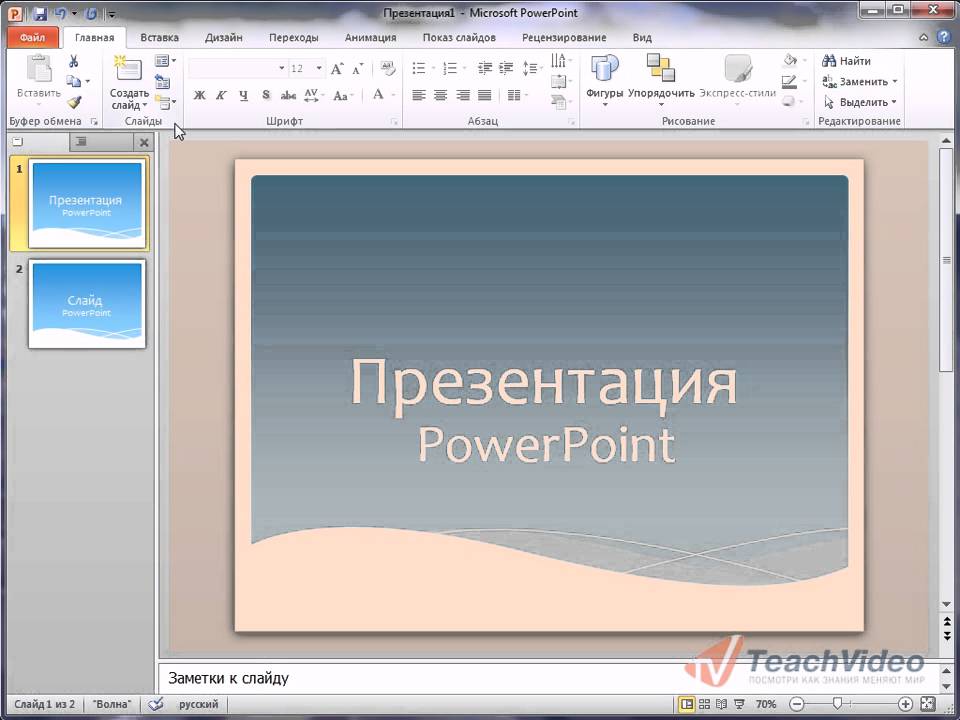Open the Буфер обмена dialog launcher

94,122
